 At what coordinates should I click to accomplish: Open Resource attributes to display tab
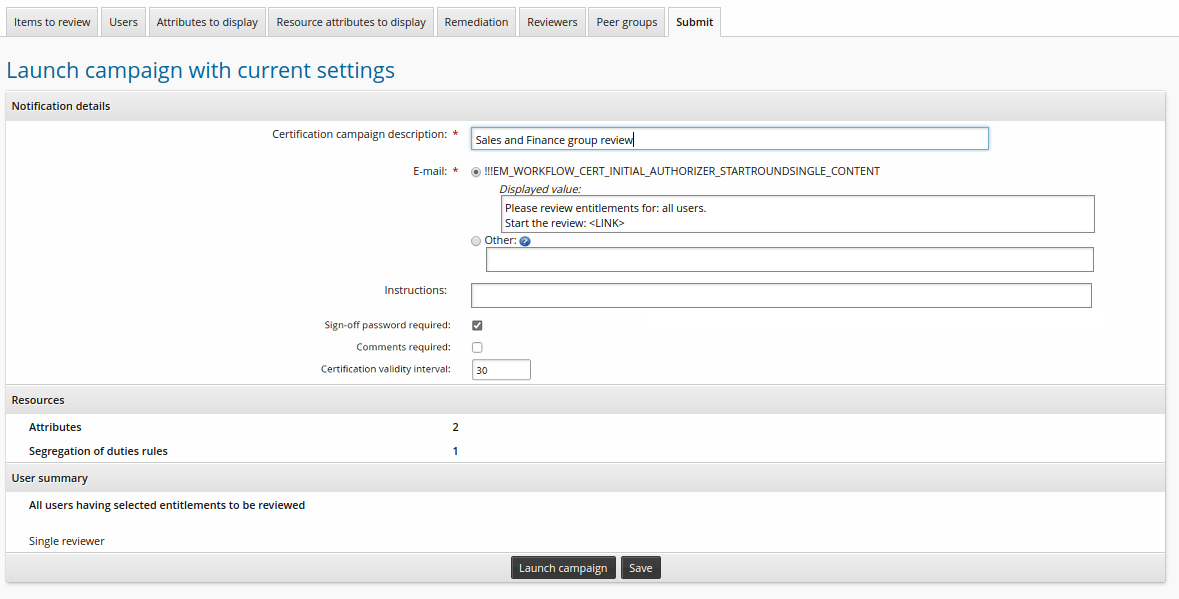coord(351,22)
